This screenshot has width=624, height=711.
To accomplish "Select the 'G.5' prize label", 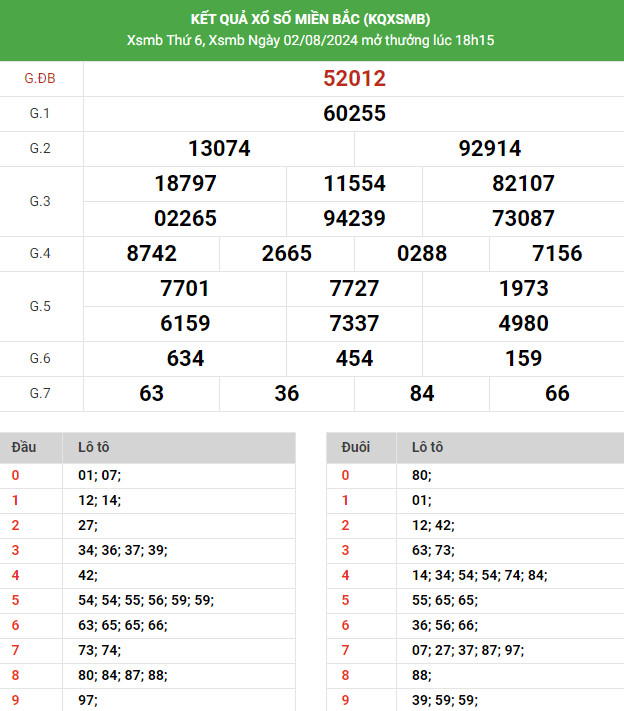I will 40,306.
